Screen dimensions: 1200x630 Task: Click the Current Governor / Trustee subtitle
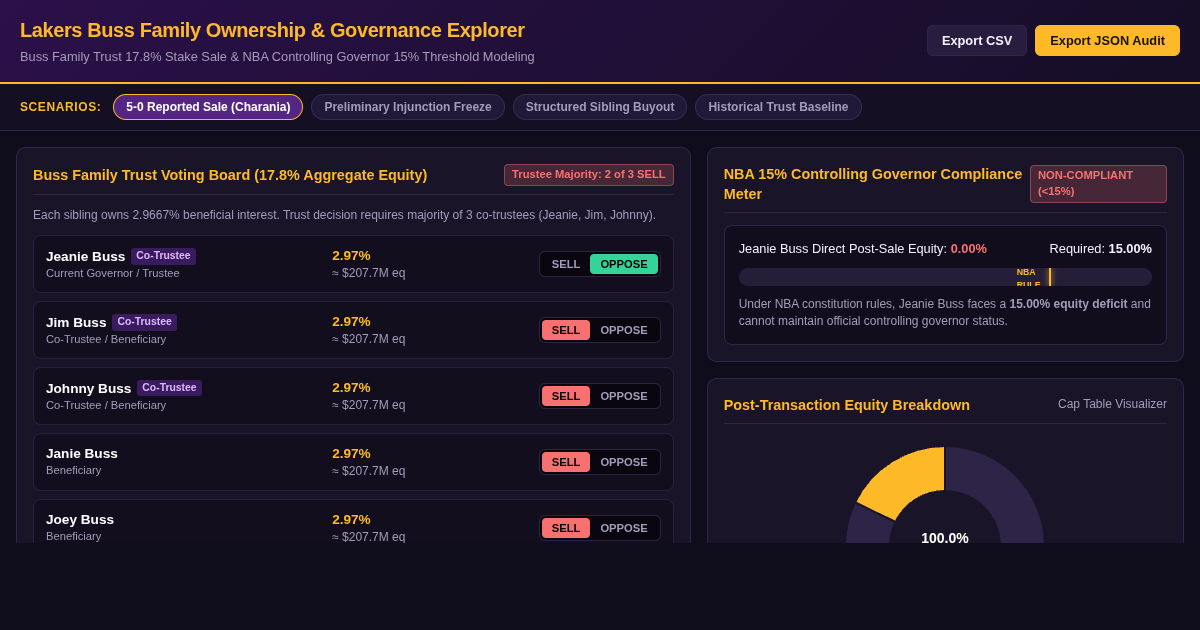pyautogui.click(x=113, y=273)
